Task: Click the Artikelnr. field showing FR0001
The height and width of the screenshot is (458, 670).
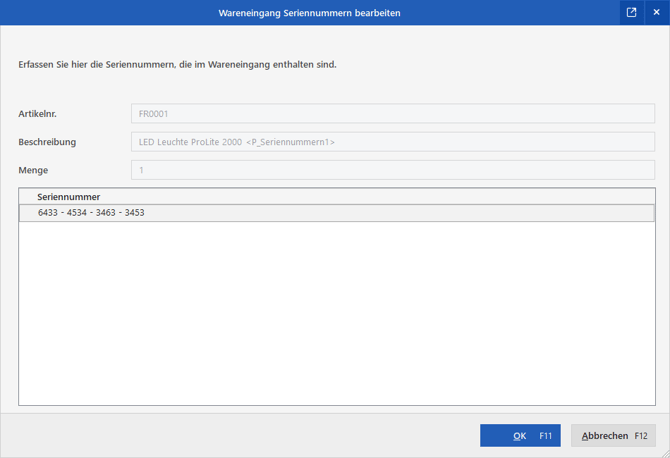Action: [x=393, y=114]
